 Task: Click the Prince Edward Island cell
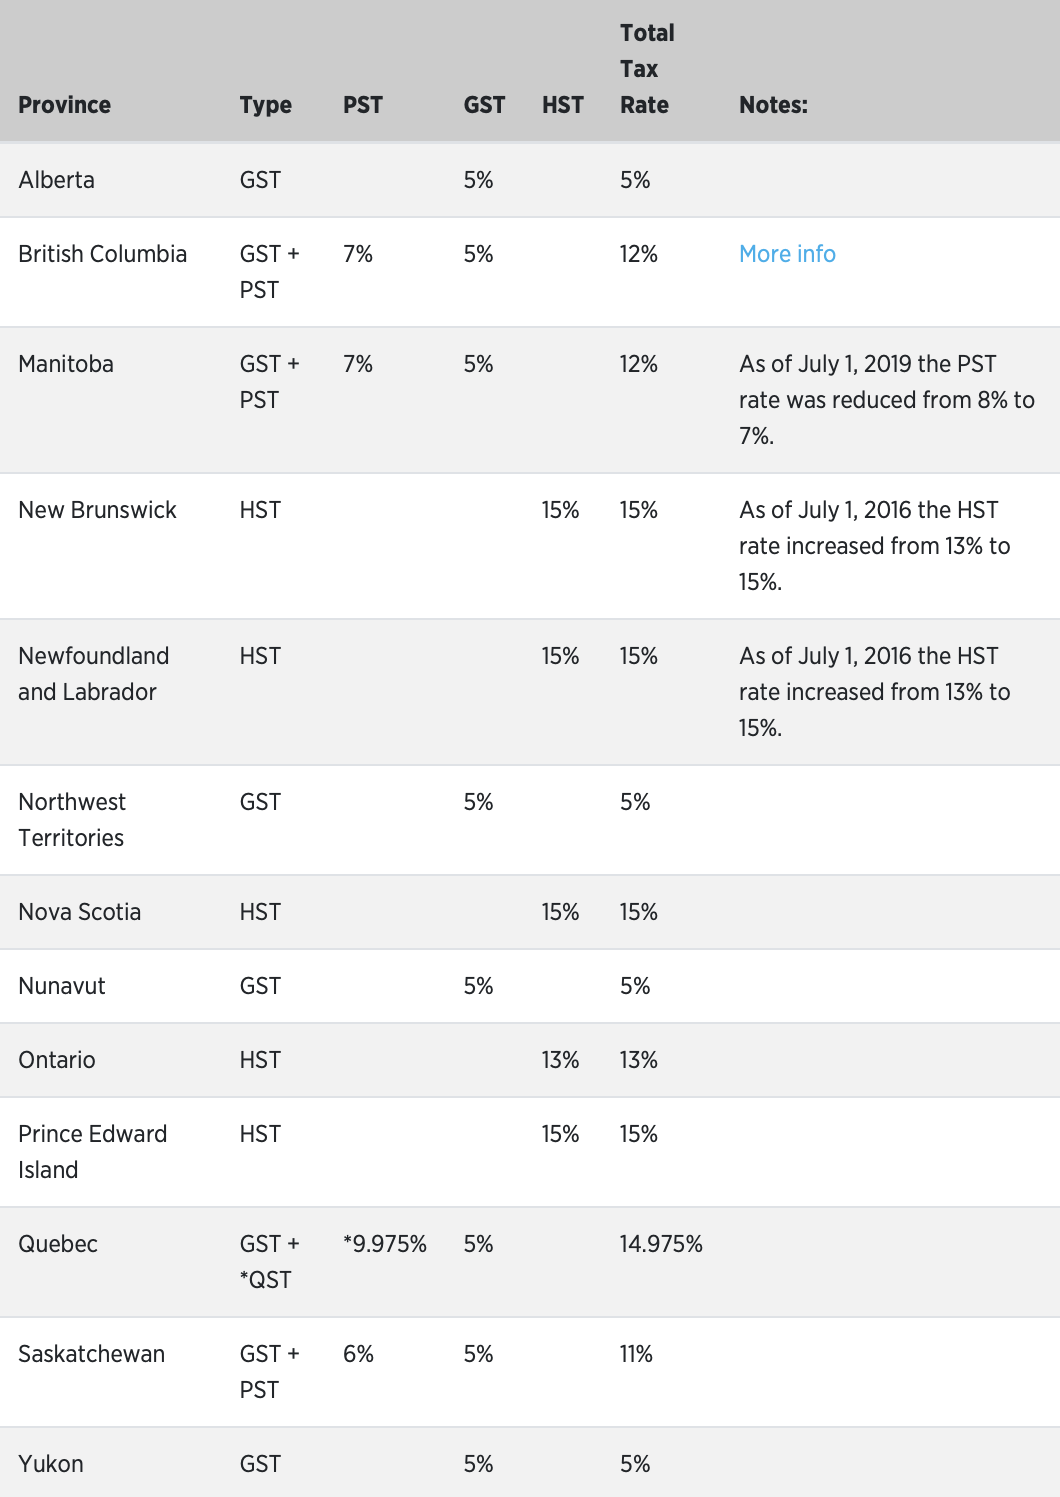pyautogui.click(x=93, y=1152)
